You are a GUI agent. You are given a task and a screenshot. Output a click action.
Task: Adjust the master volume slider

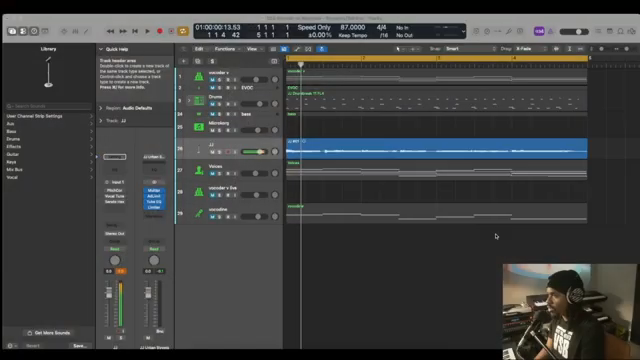pos(574,31)
